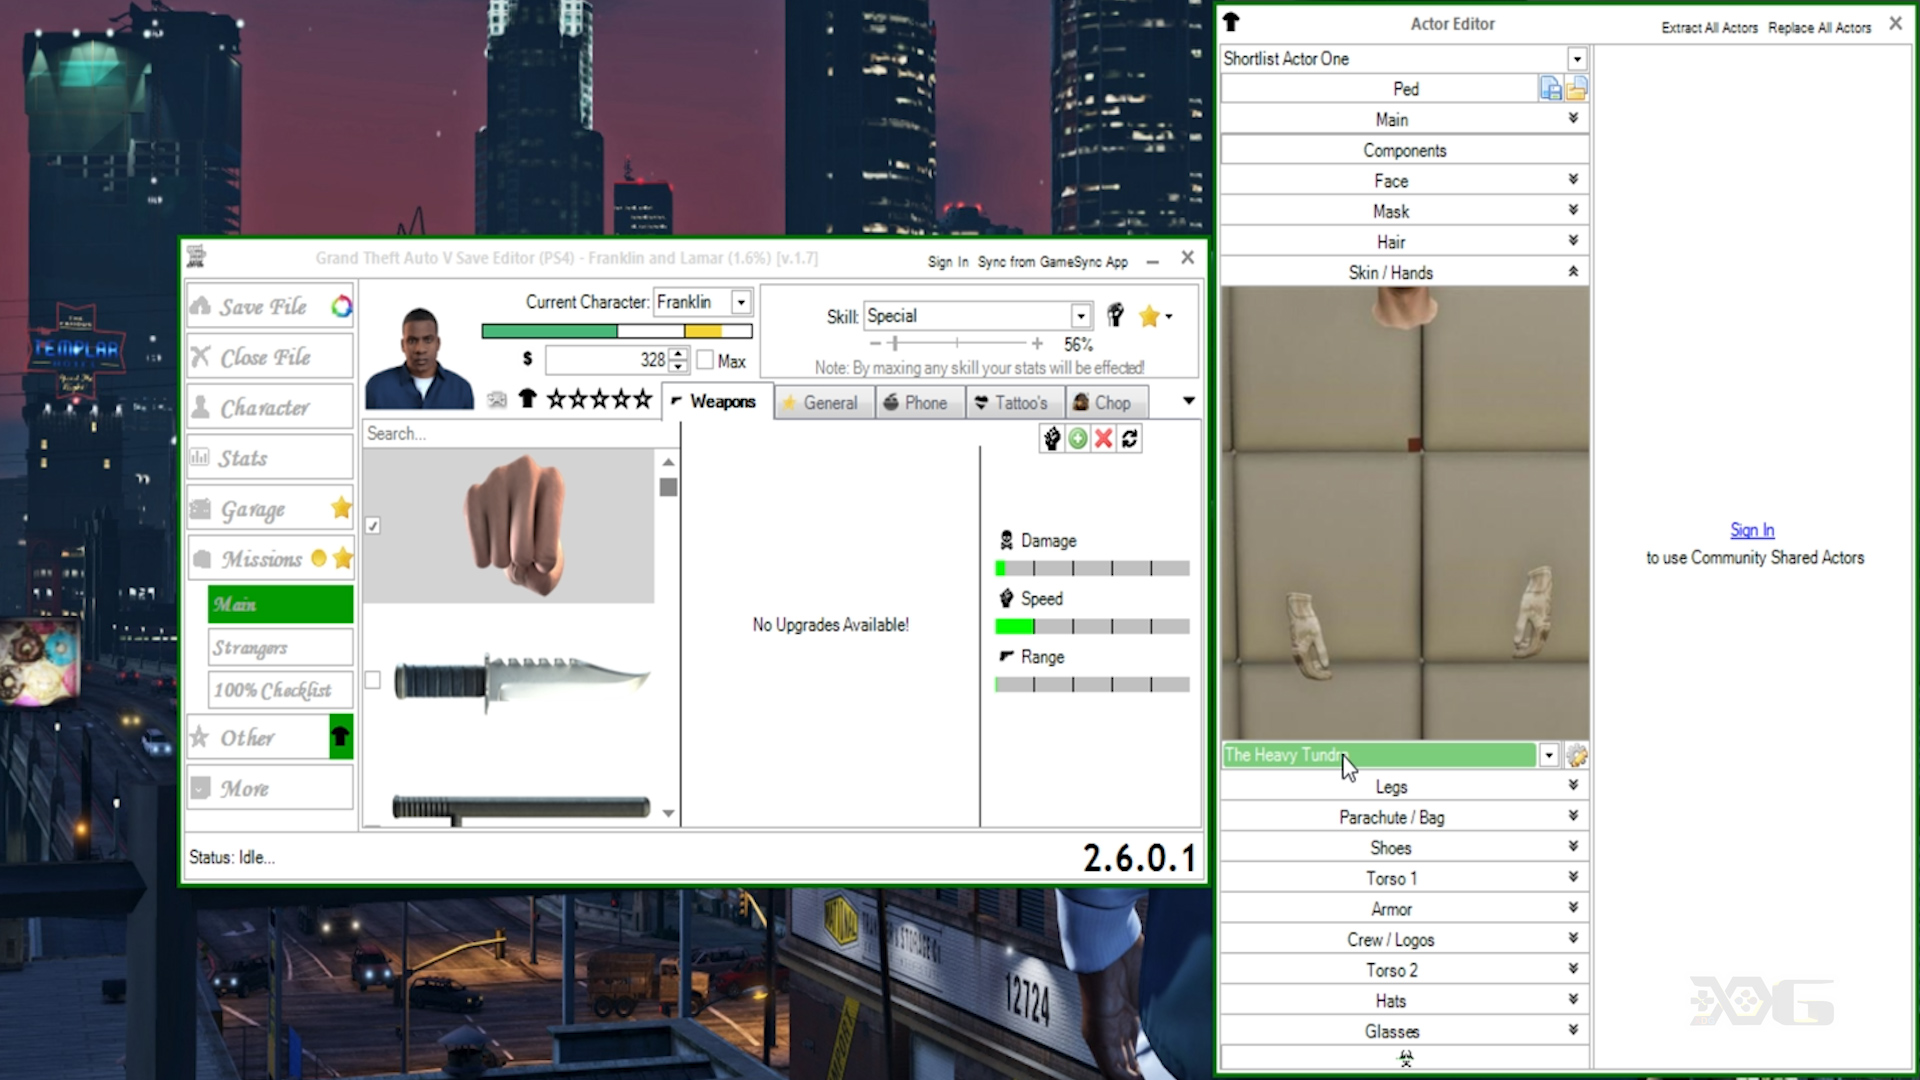This screenshot has width=1920, height=1080.
Task: Open the Current Character dropdown
Action: tap(741, 302)
